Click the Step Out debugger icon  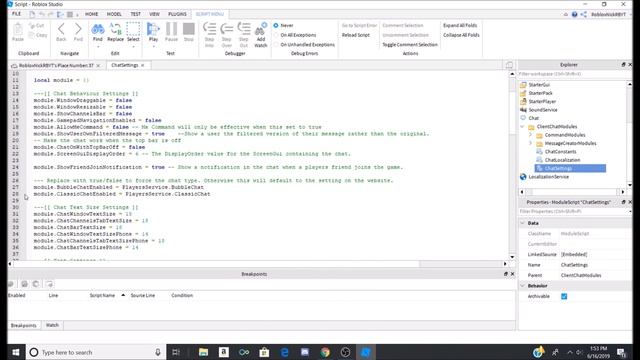click(x=244, y=29)
